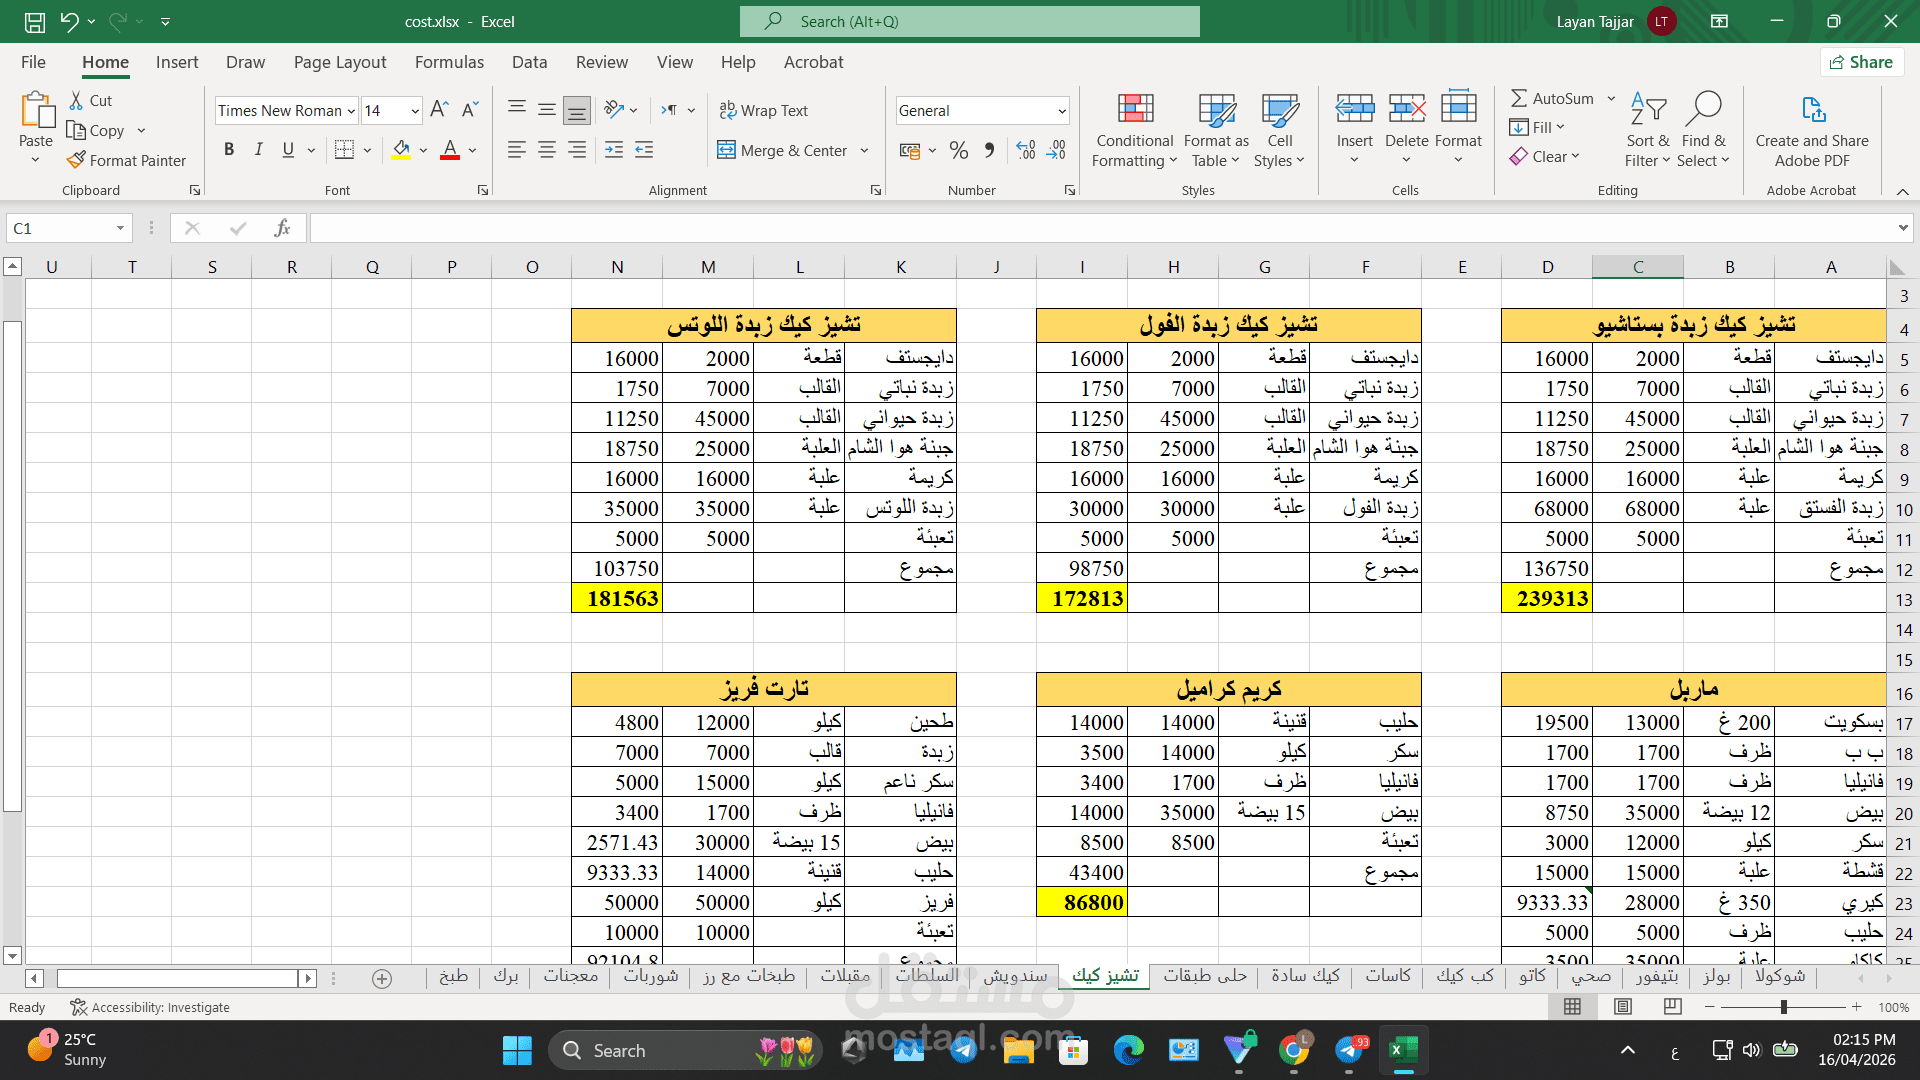Apply red font color
This screenshot has width=1920, height=1080.
[450, 150]
